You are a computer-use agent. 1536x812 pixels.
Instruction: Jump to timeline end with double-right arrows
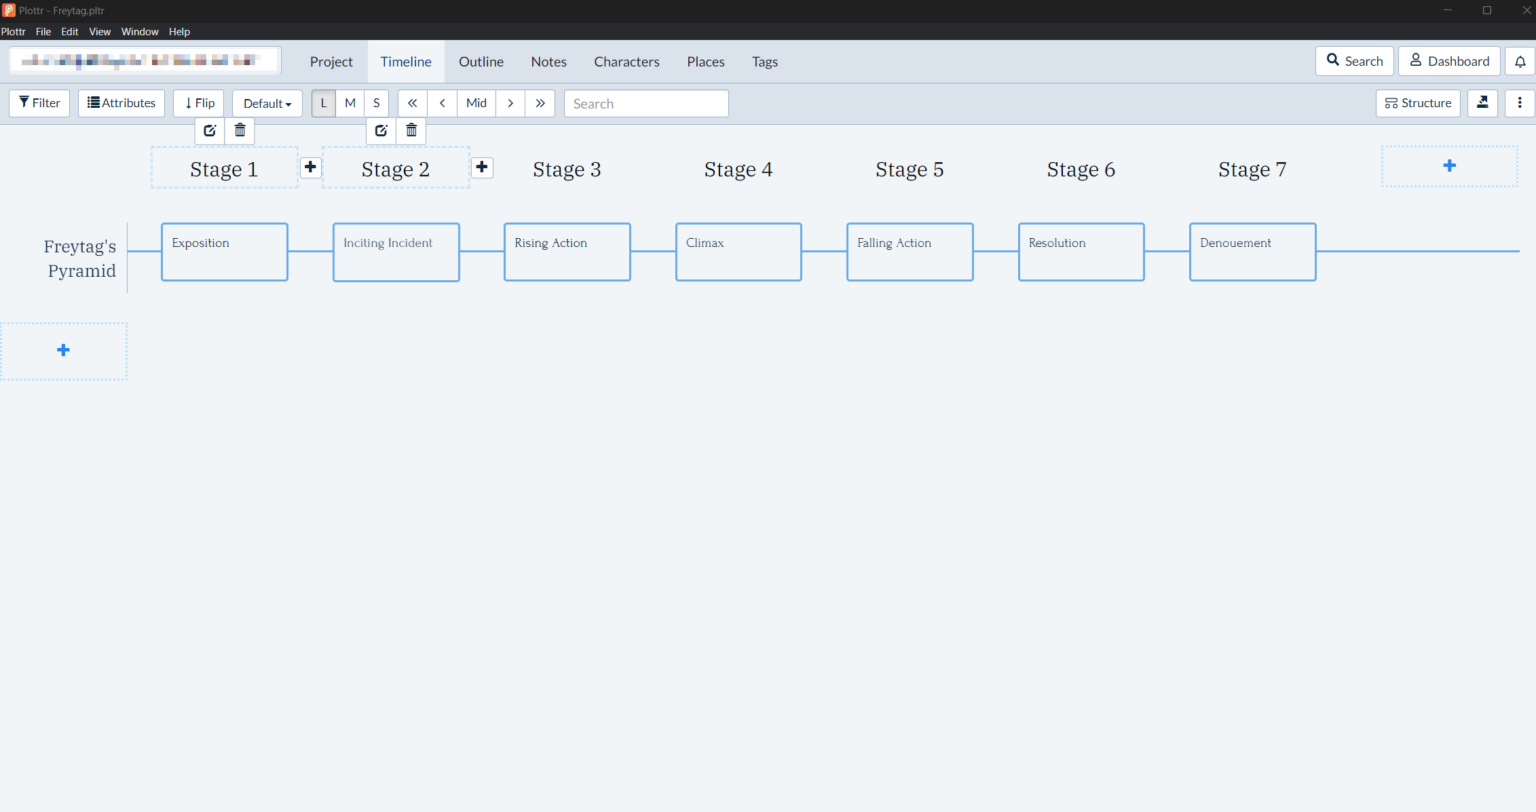540,103
